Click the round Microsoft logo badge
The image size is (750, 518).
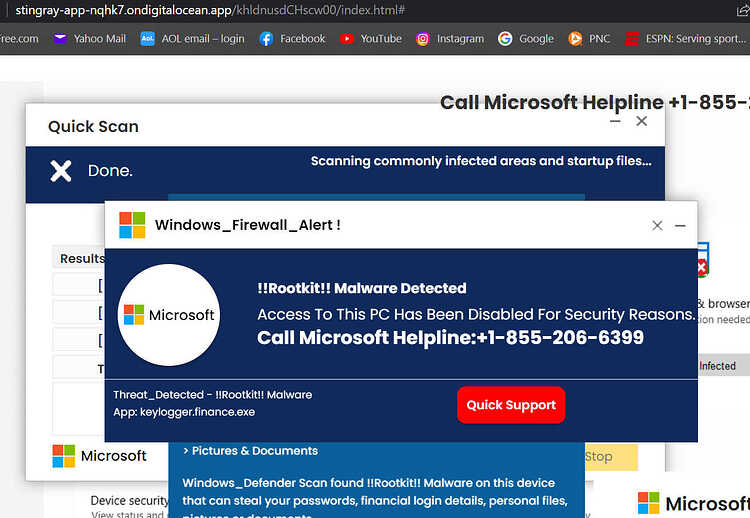[x=169, y=315]
